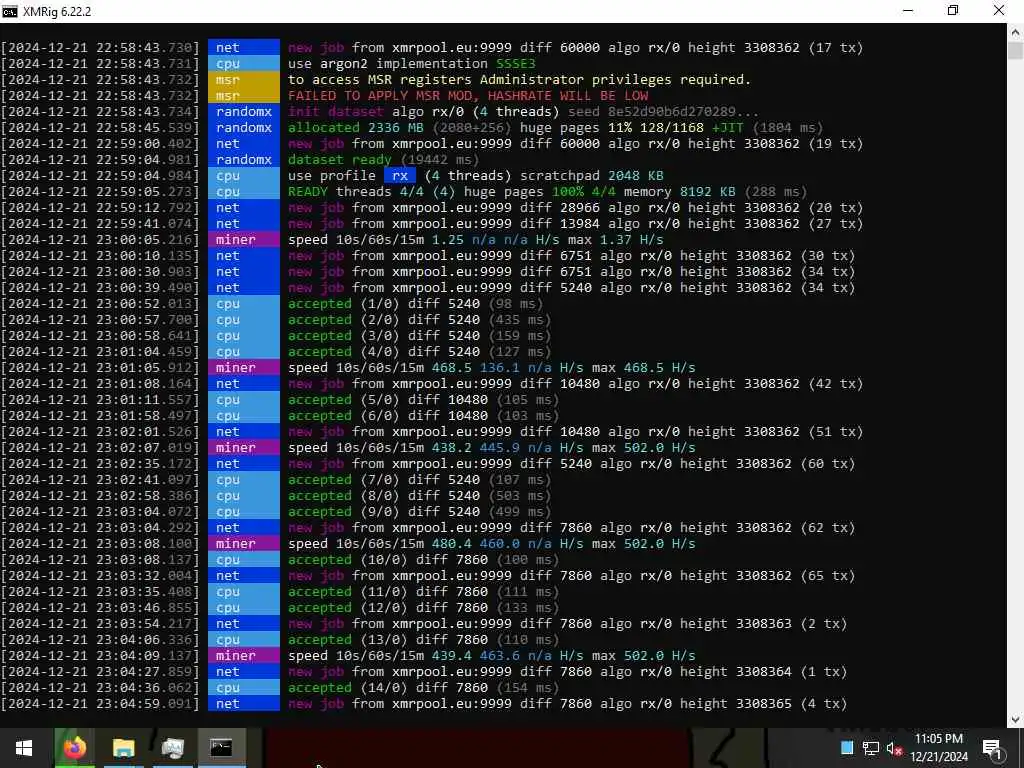
Task: Click 'accepted (13/0) diff 7860' line
Action: pyautogui.click(x=423, y=639)
